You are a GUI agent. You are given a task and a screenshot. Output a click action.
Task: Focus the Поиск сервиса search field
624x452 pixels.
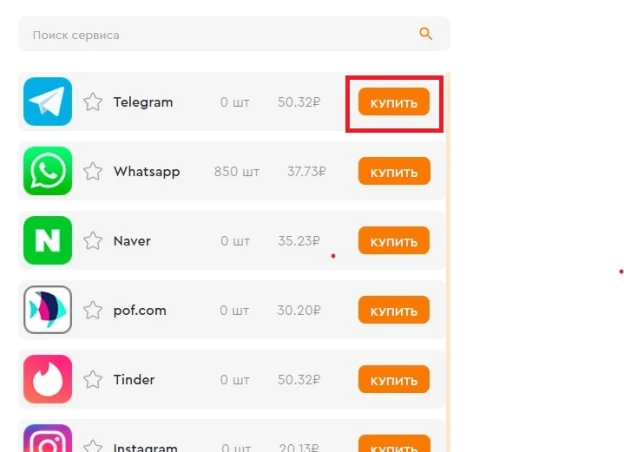[x=234, y=34]
